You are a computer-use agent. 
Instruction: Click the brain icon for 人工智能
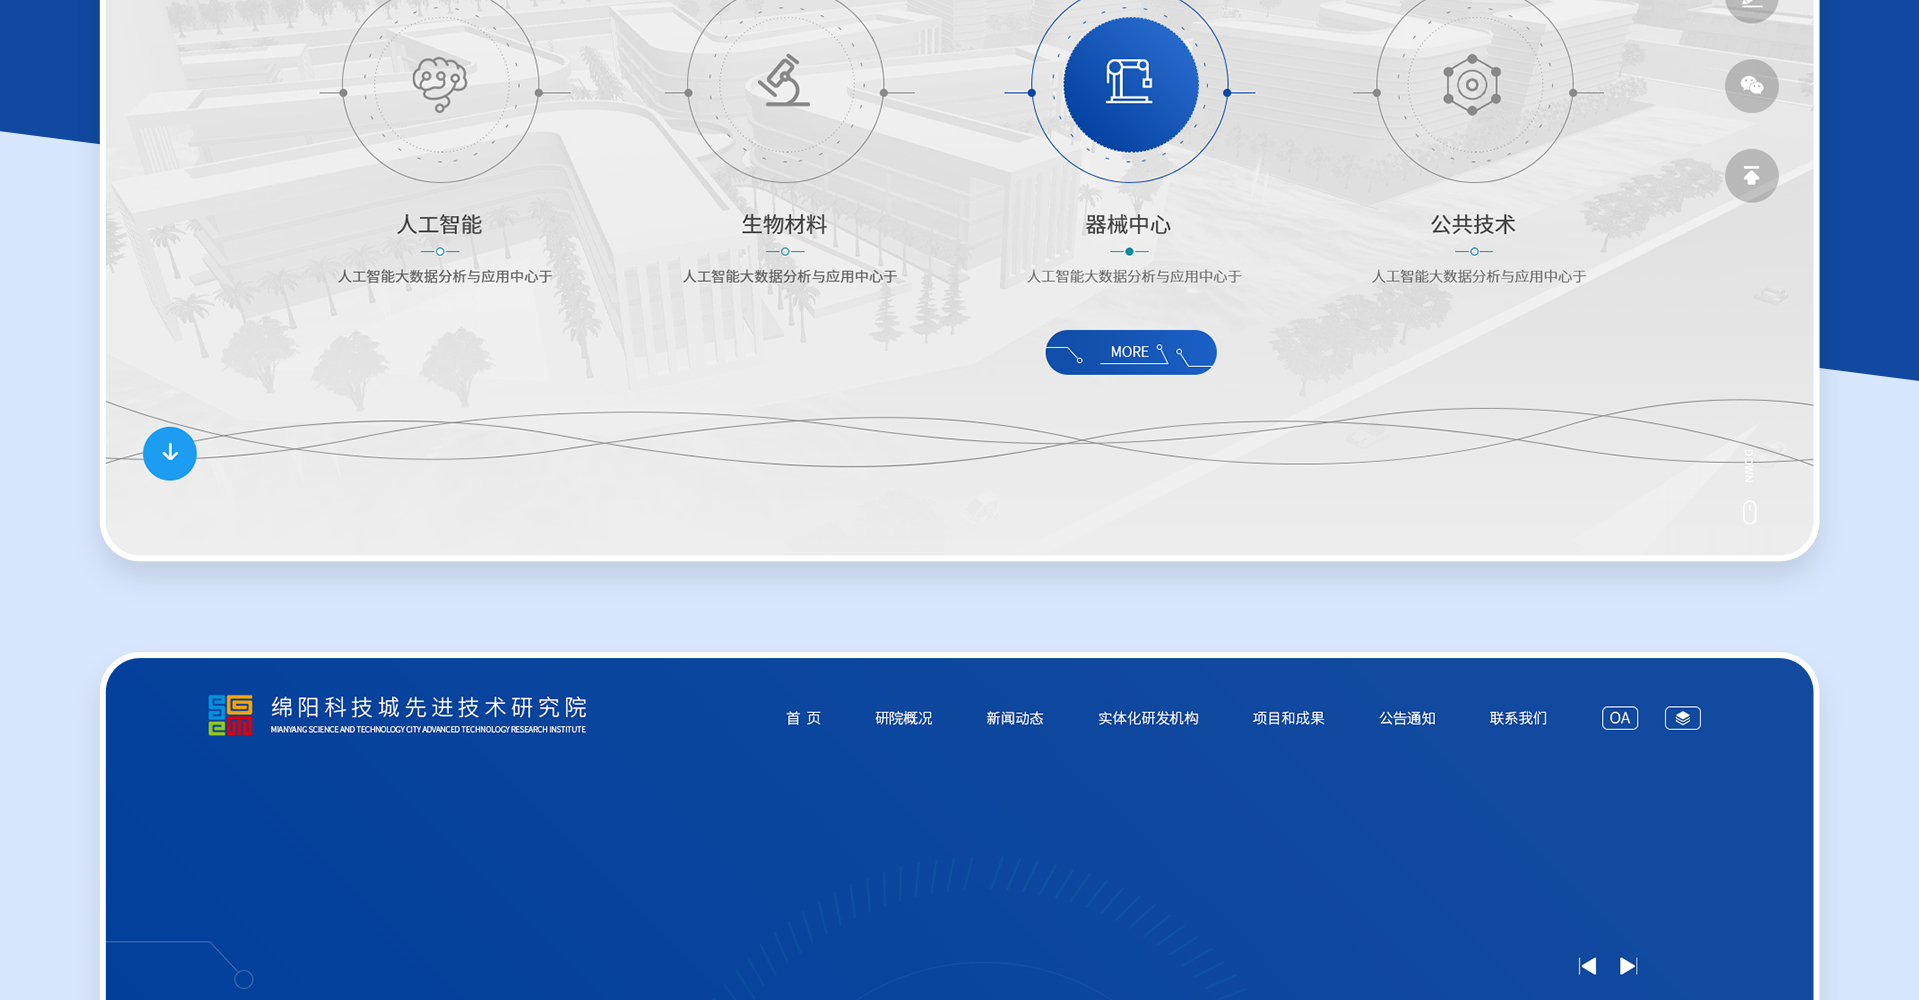point(440,85)
